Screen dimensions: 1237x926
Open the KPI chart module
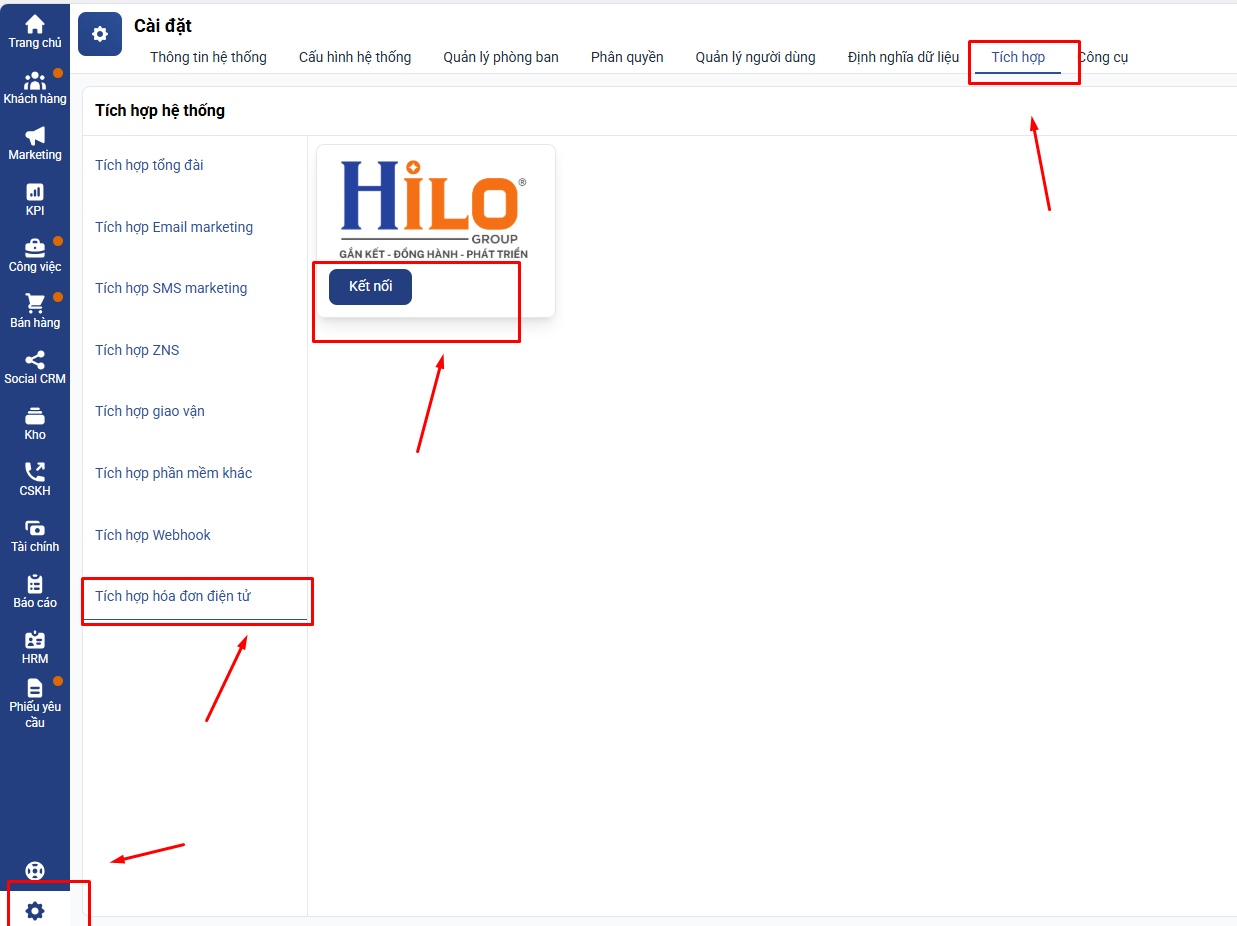pos(35,199)
